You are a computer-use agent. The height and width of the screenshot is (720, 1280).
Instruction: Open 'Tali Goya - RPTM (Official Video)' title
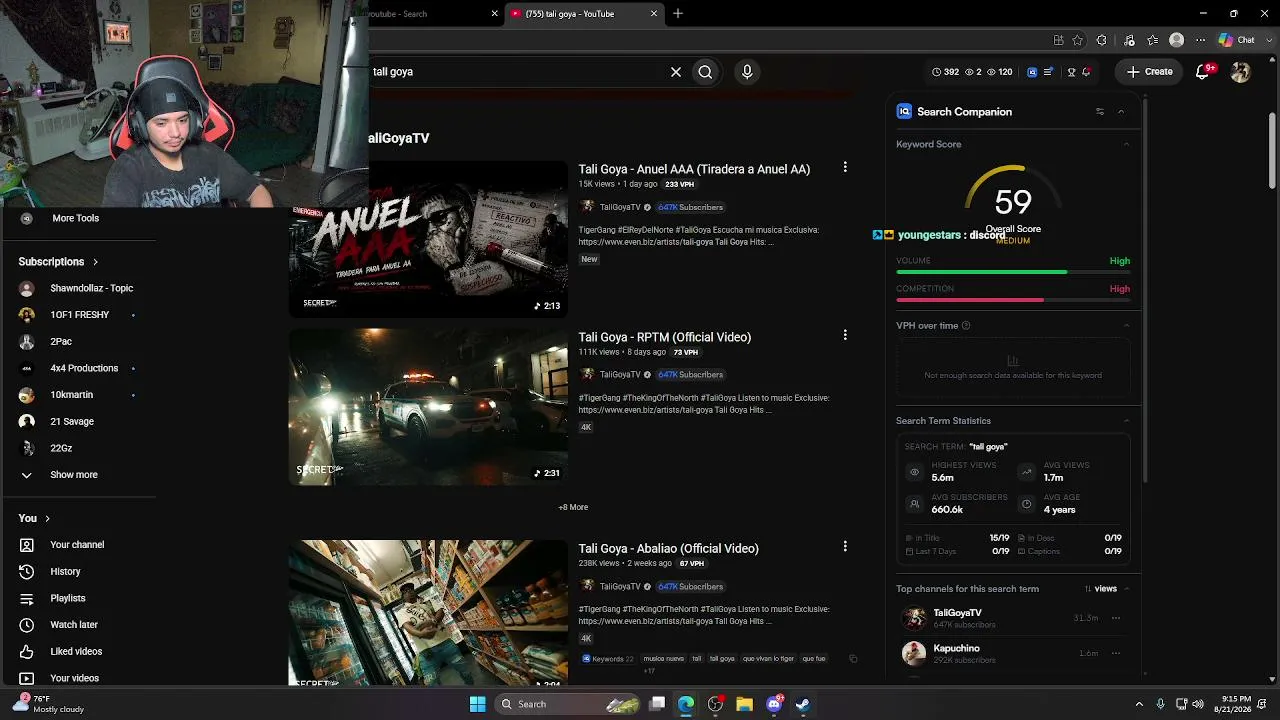tap(664, 337)
